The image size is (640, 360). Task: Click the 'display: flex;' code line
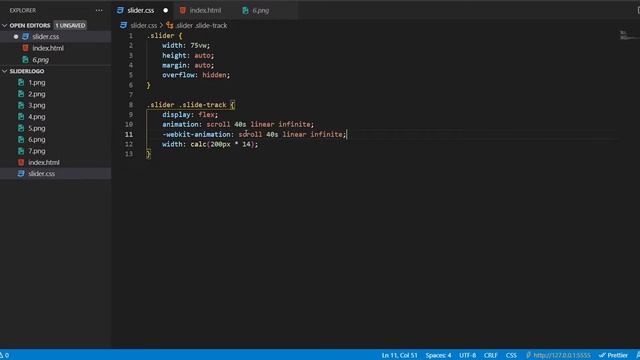190,115
